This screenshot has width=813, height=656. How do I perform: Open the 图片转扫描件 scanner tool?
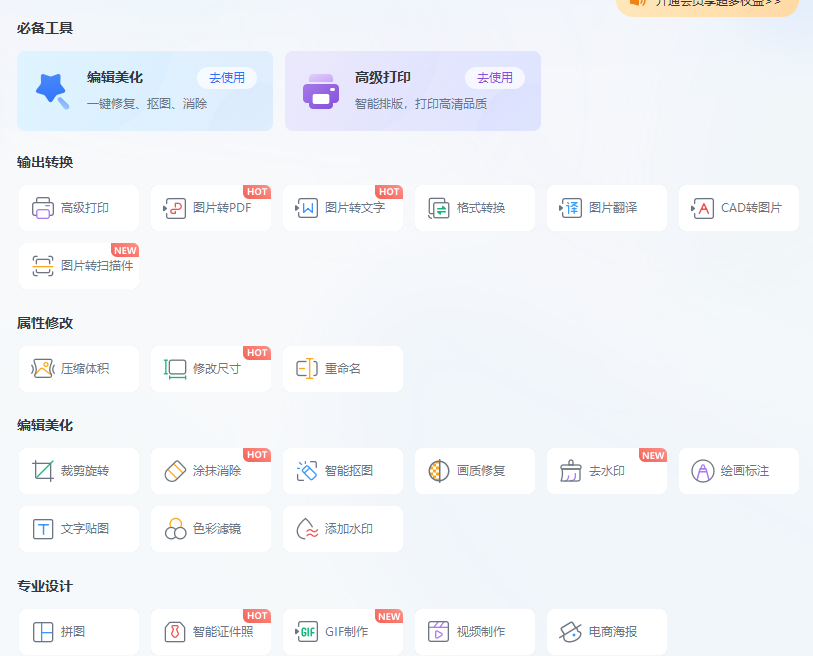[x=79, y=266]
